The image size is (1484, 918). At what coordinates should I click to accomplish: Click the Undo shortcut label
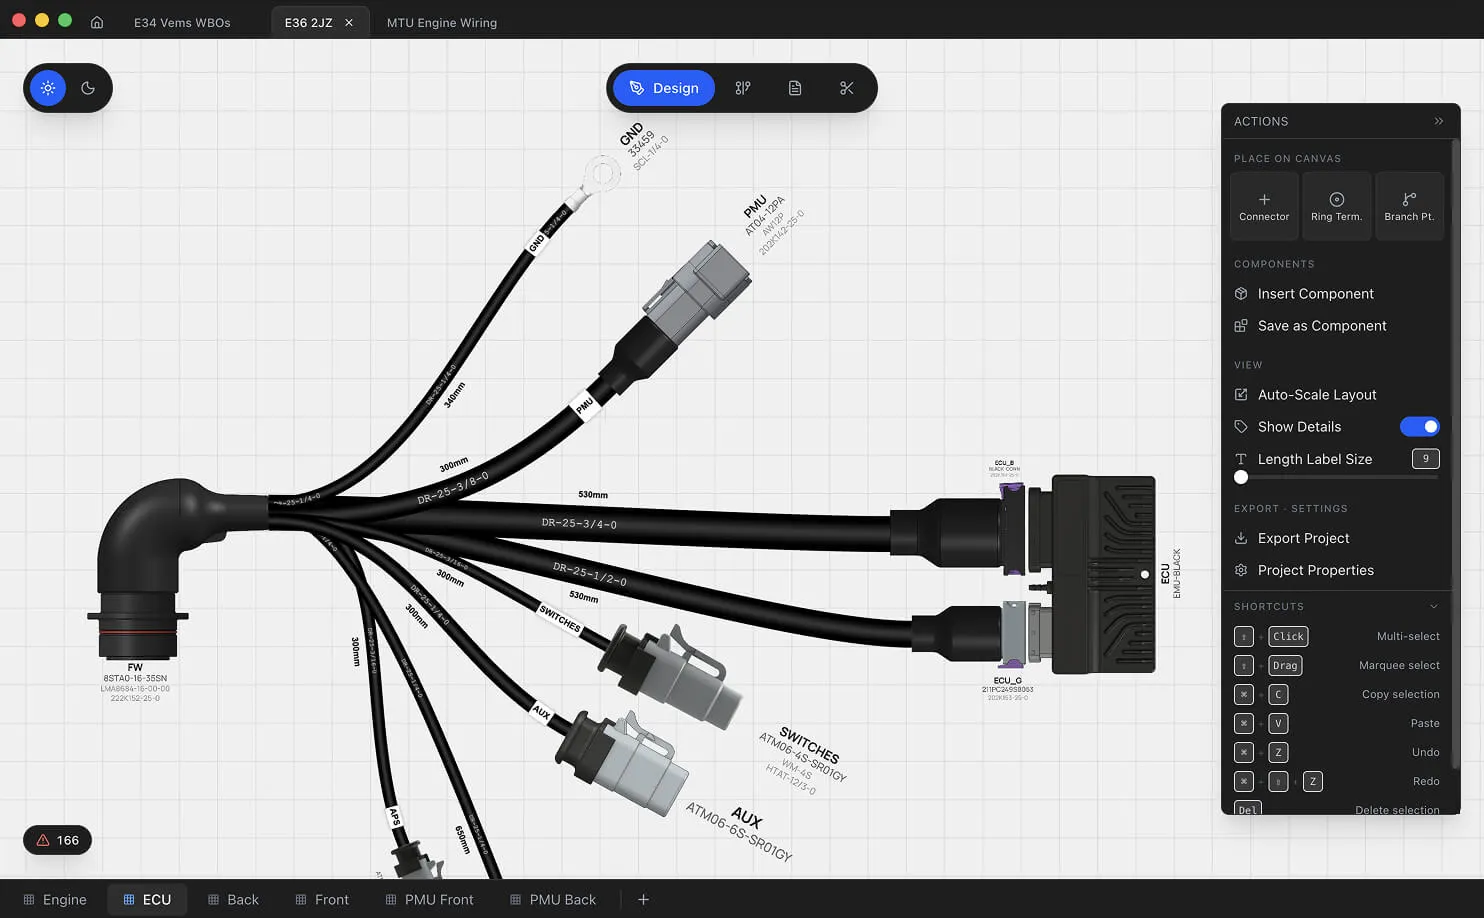[1426, 752]
